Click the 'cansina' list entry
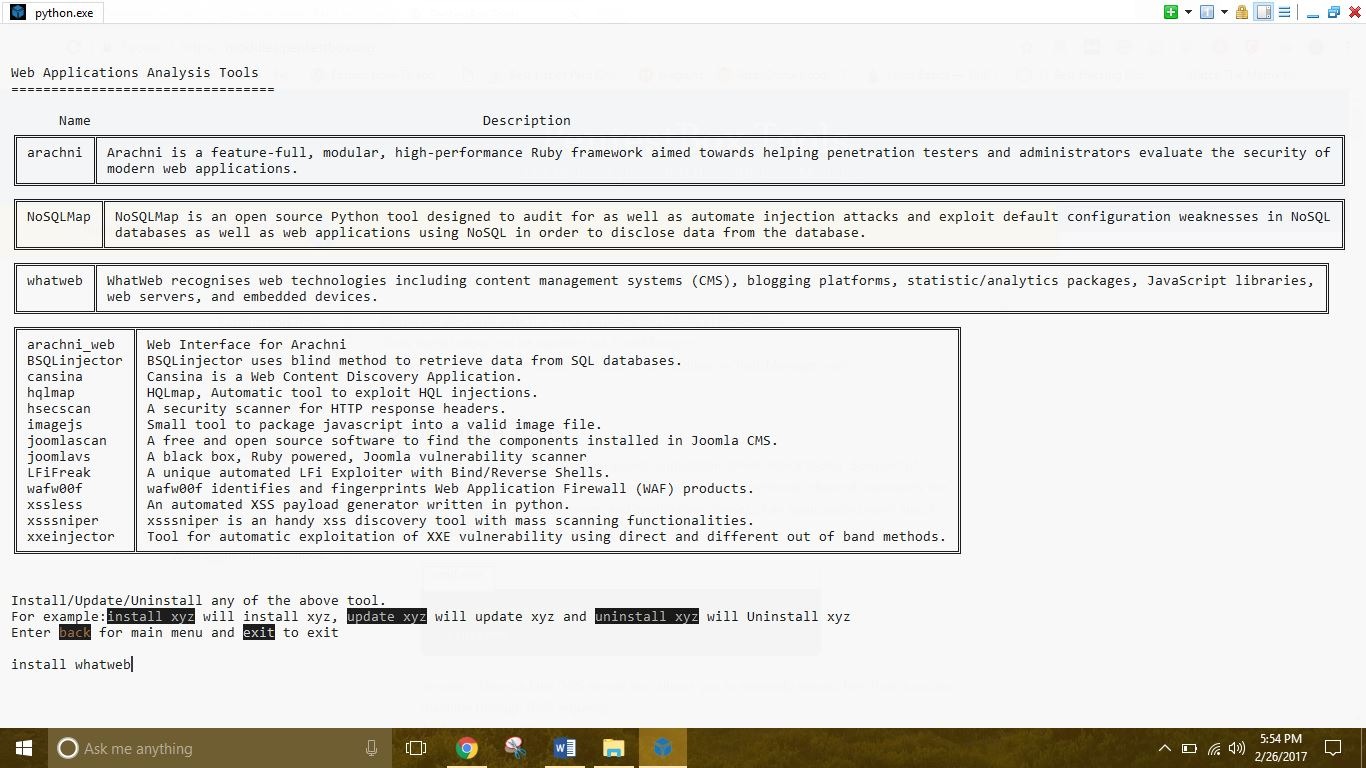Image resolution: width=1366 pixels, height=768 pixels. [x=55, y=376]
